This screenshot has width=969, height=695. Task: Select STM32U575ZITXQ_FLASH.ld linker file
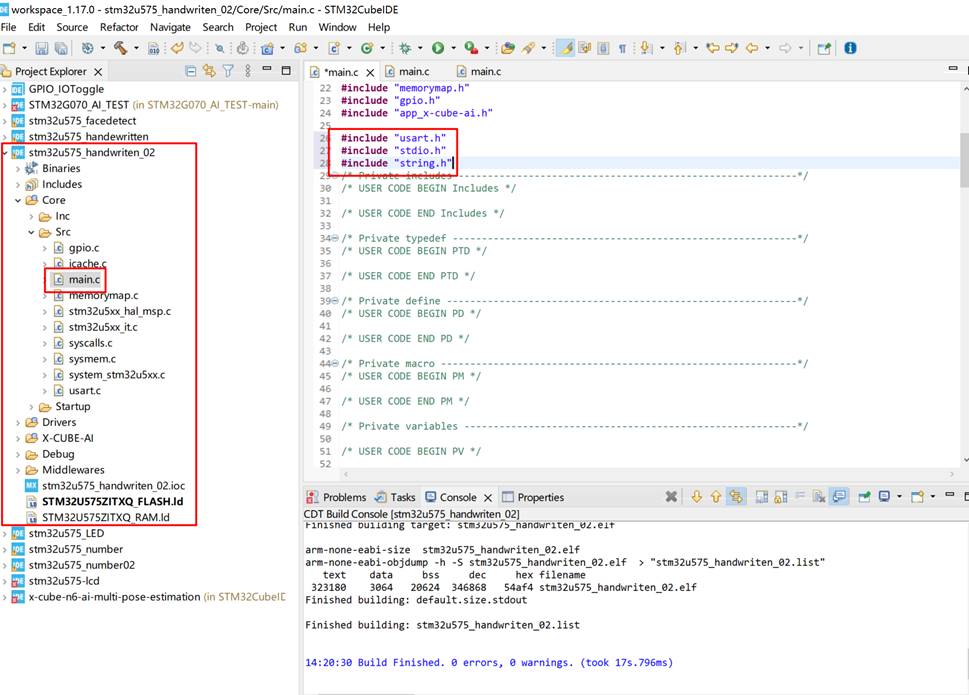105,502
